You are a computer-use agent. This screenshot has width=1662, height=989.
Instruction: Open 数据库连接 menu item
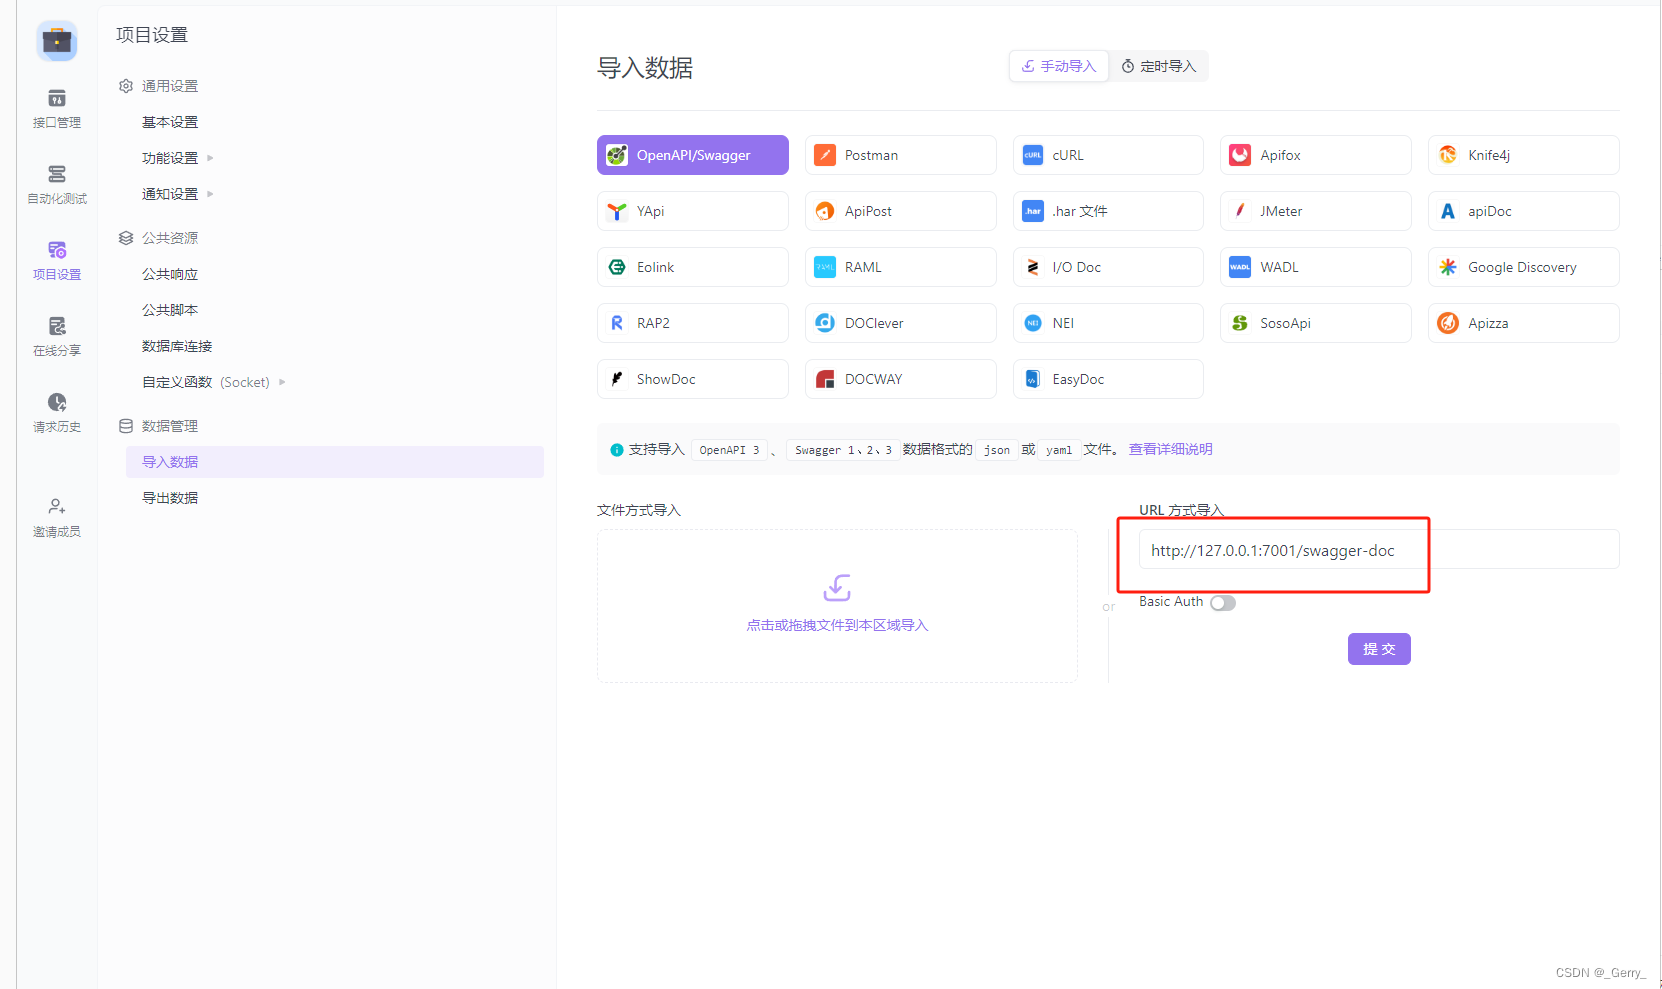pyautogui.click(x=177, y=346)
